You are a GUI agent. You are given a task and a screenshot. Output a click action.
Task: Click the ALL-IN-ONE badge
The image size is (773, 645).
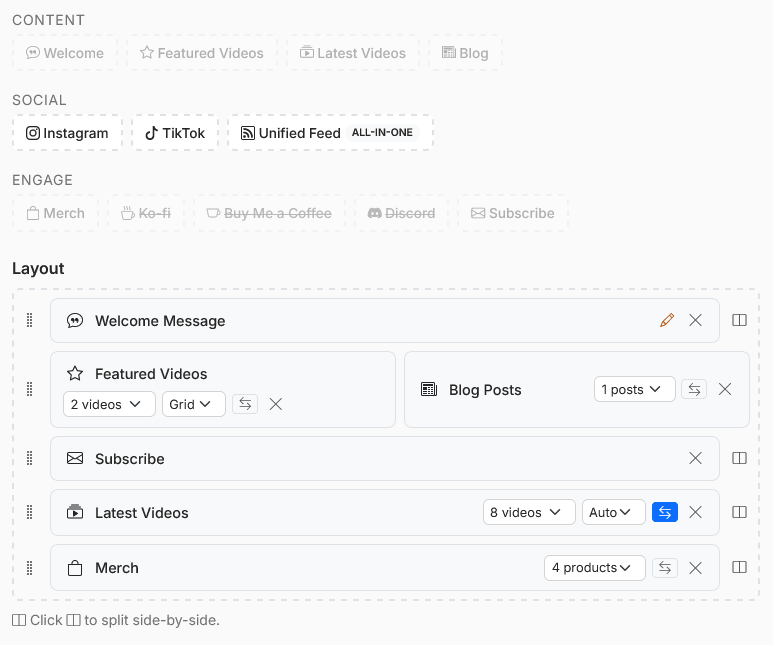click(x=382, y=133)
